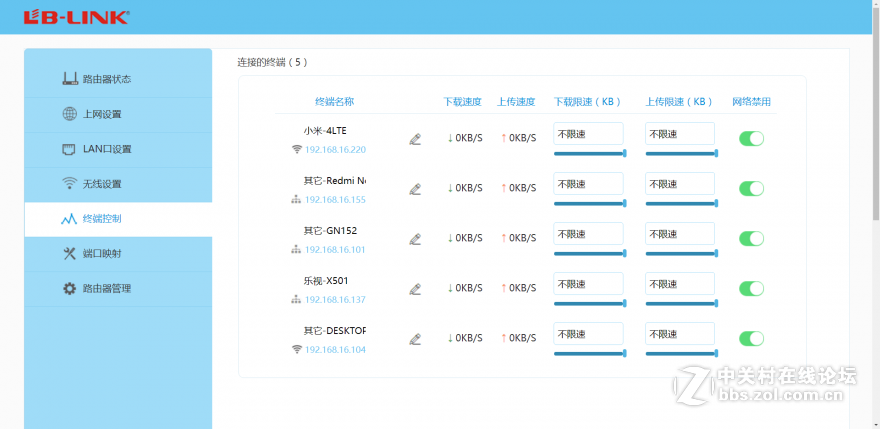
Task: Click the IP link 192.168.16.101
Action: (335, 250)
